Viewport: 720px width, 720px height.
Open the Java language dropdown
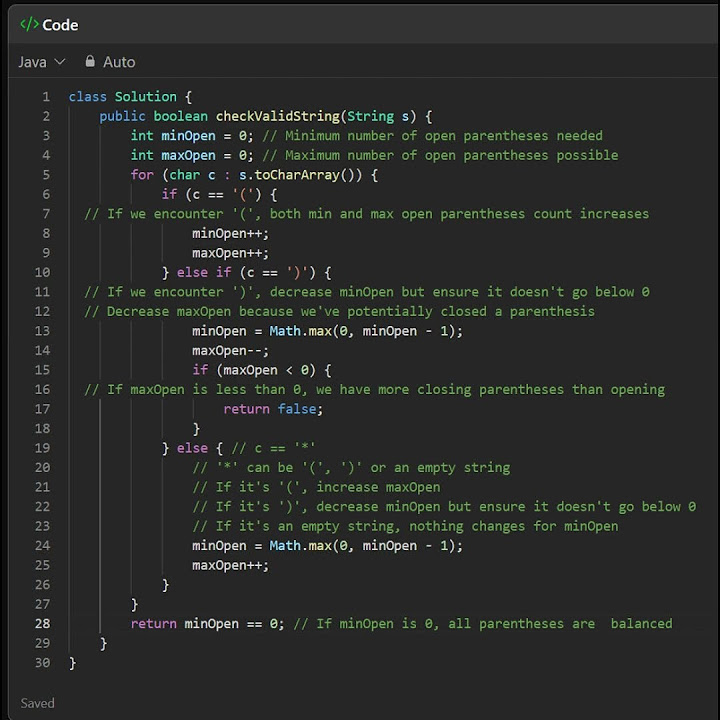[x=42, y=62]
